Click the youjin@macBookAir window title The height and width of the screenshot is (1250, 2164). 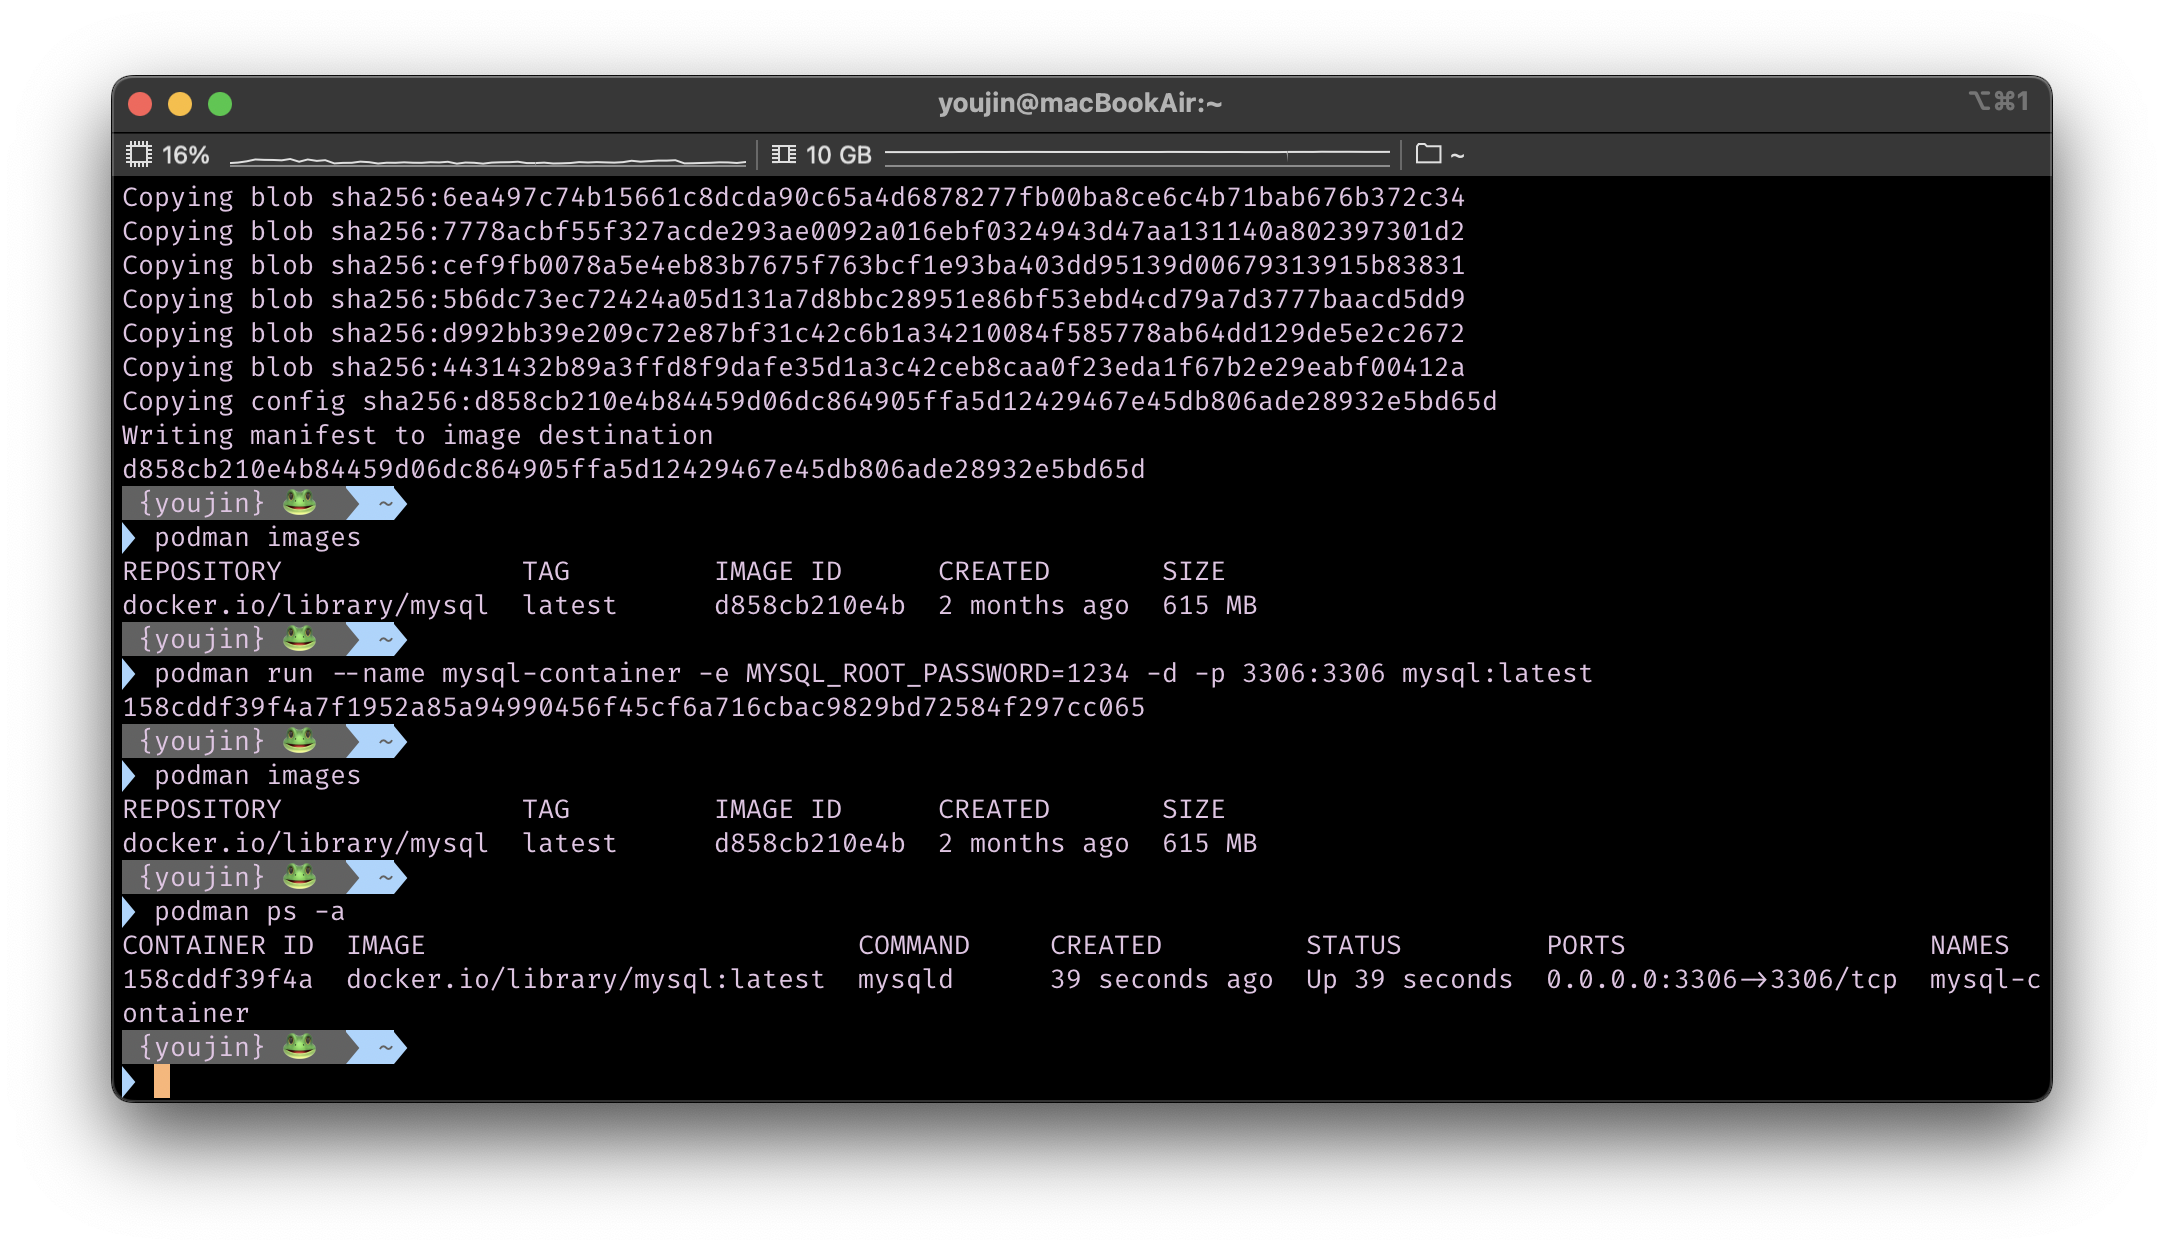[1080, 103]
